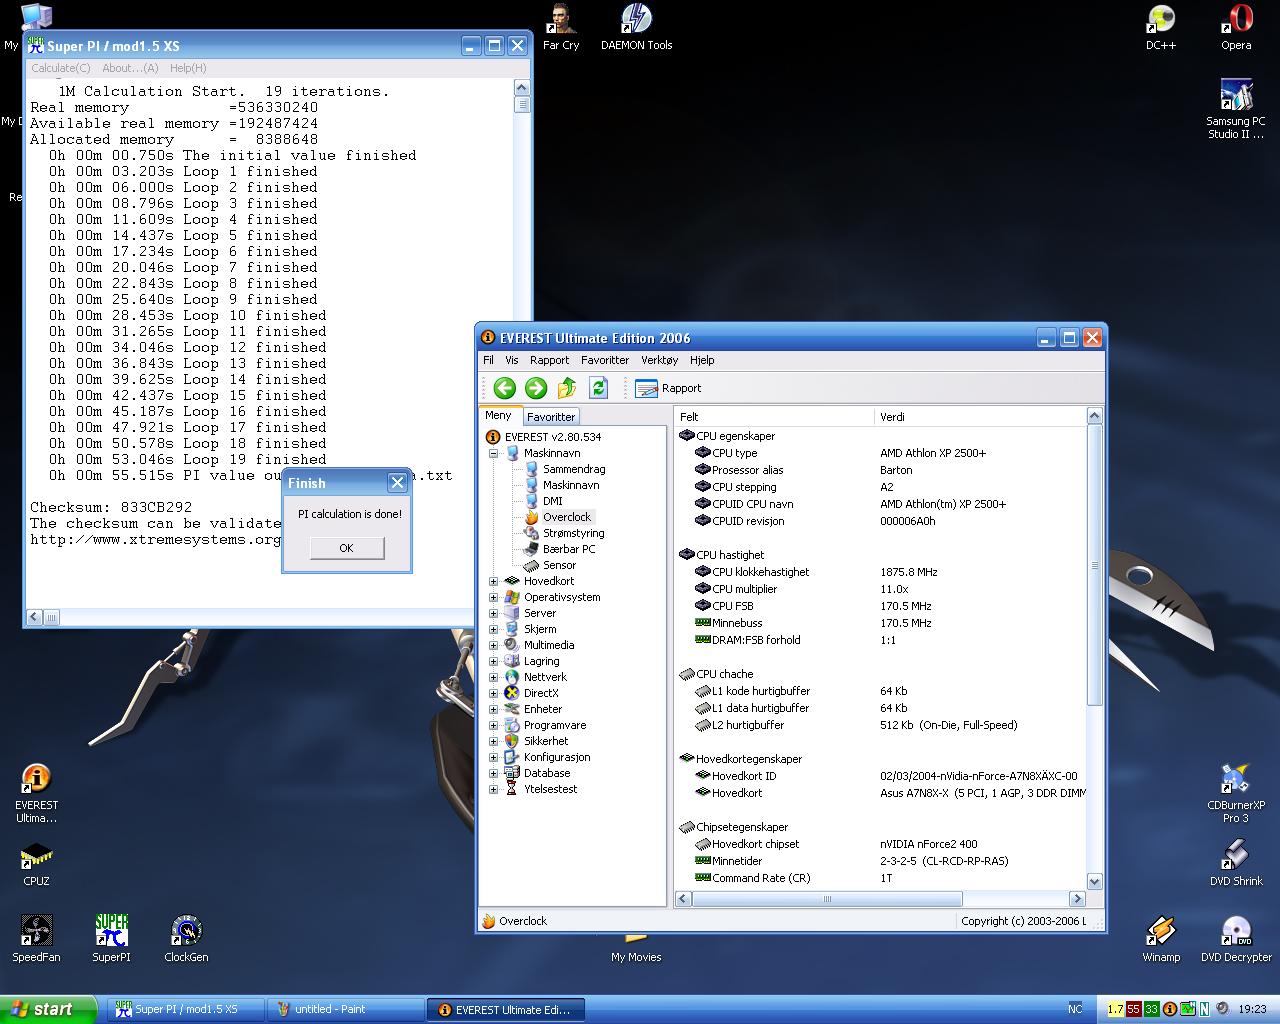Expand the Multimedia tree node
The height and width of the screenshot is (1024, 1280).
(493, 645)
